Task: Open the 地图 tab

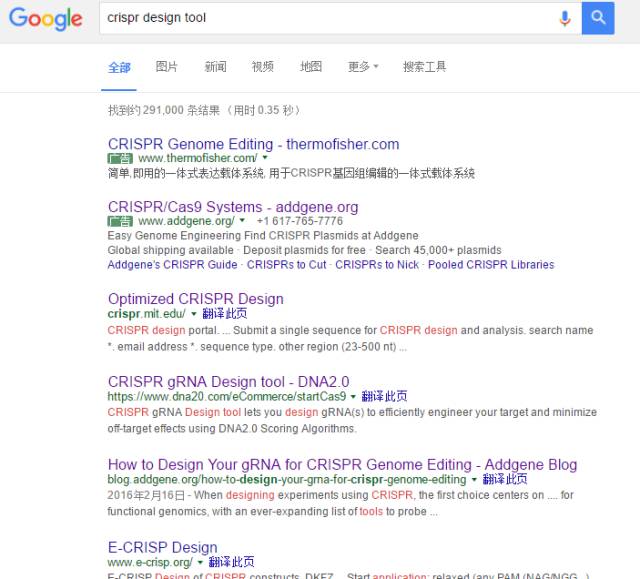Action: [311, 67]
